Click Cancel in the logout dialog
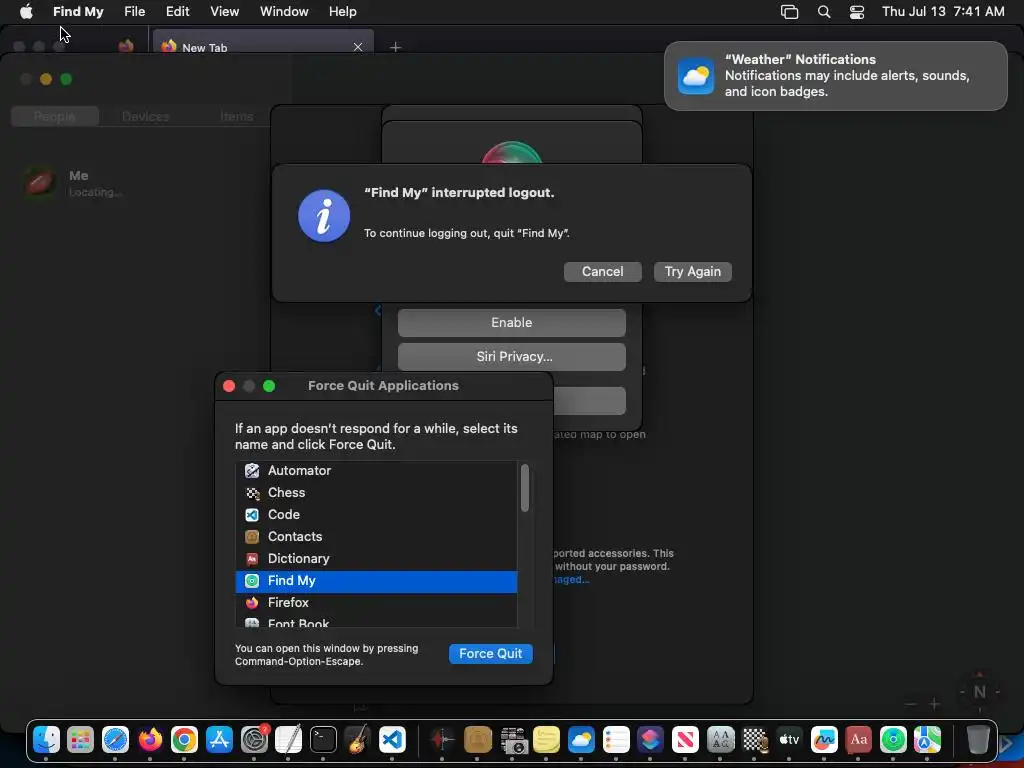This screenshot has width=1024, height=768. coord(602,272)
